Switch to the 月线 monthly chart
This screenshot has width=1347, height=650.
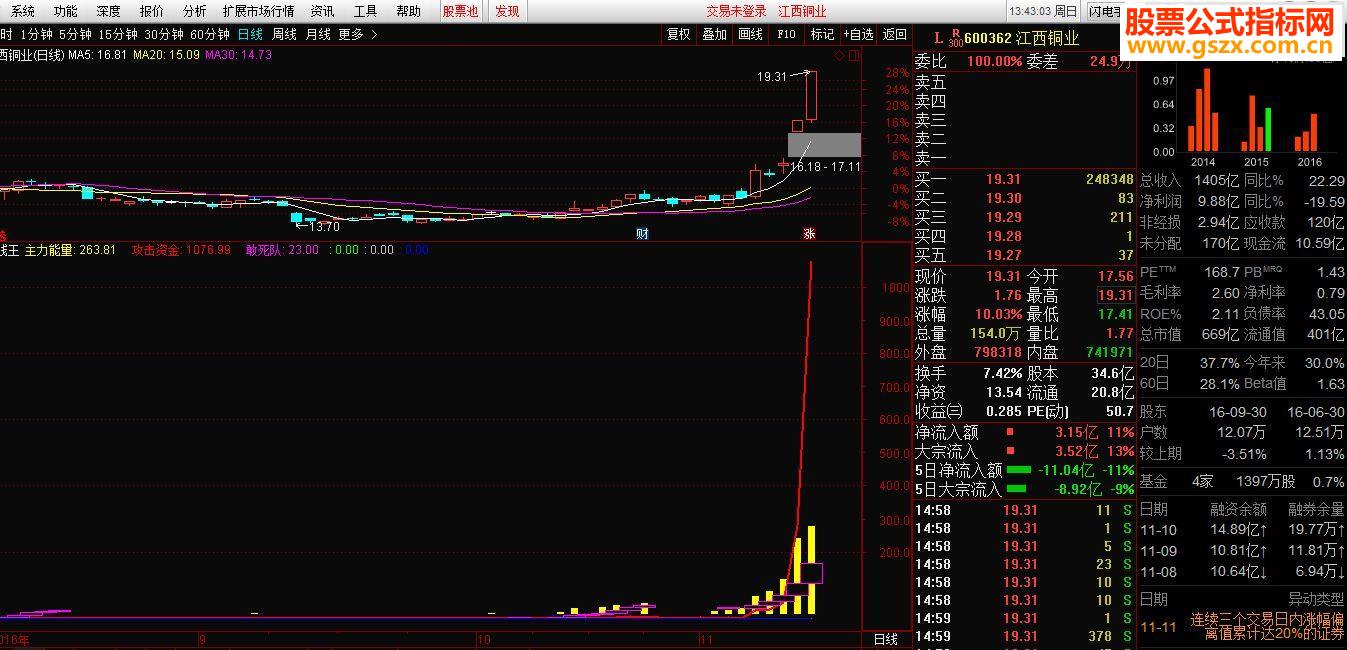[318, 34]
